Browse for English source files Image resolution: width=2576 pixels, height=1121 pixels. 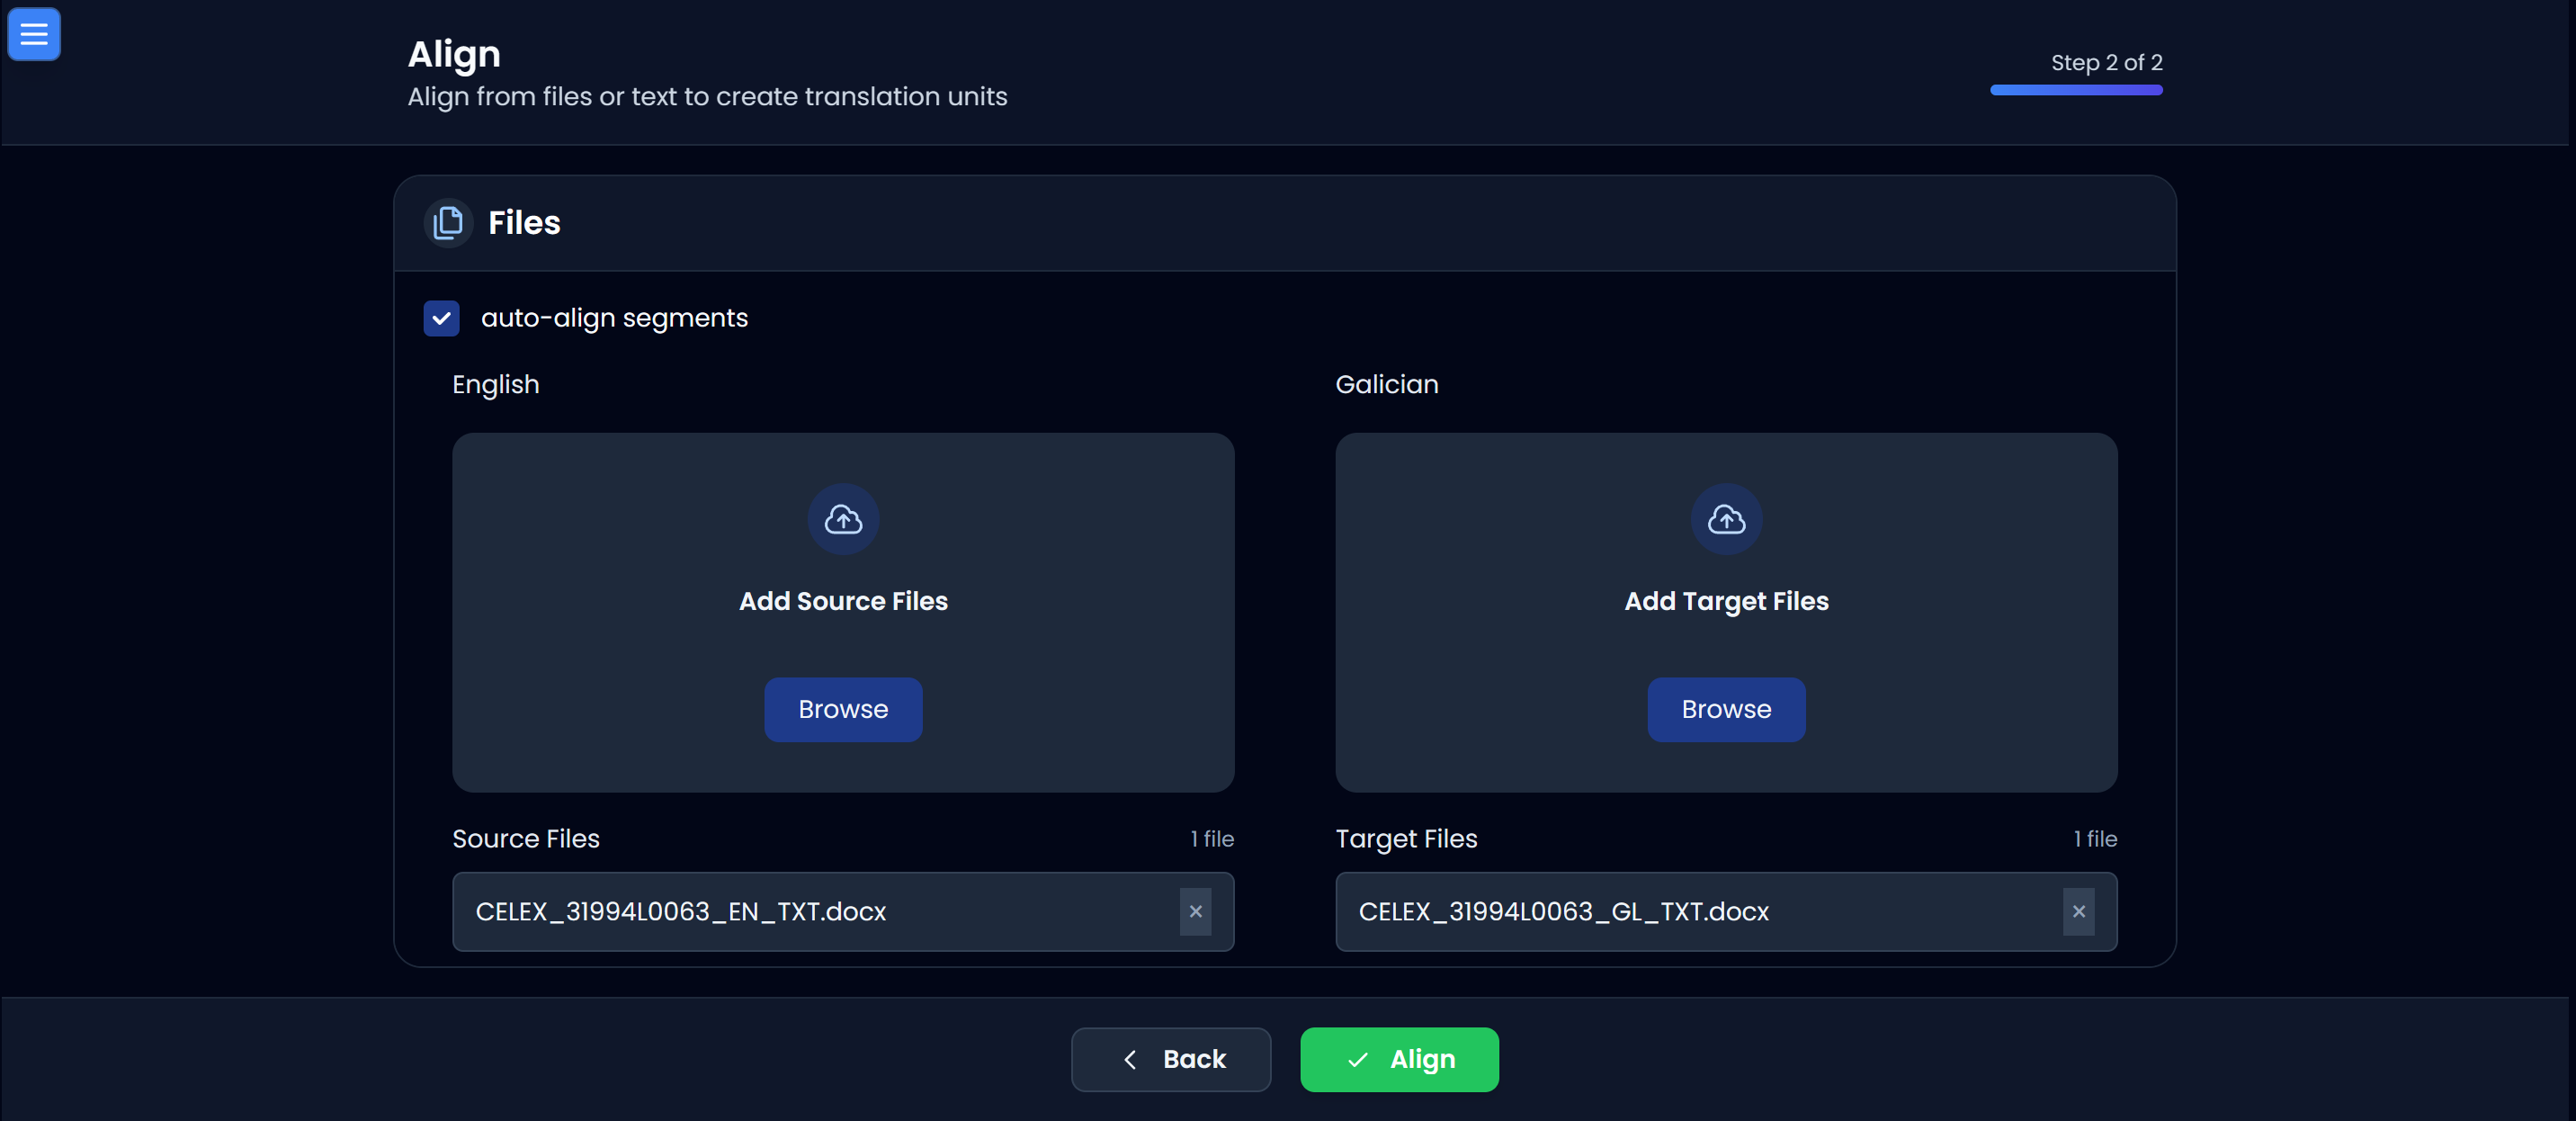point(843,709)
